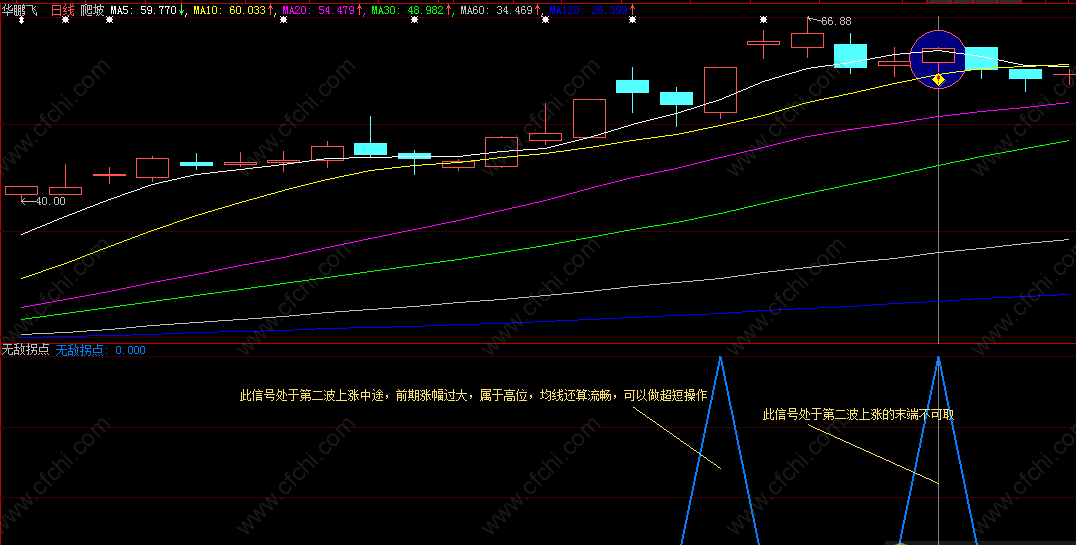Click the star marker below MA20 label

point(283,20)
